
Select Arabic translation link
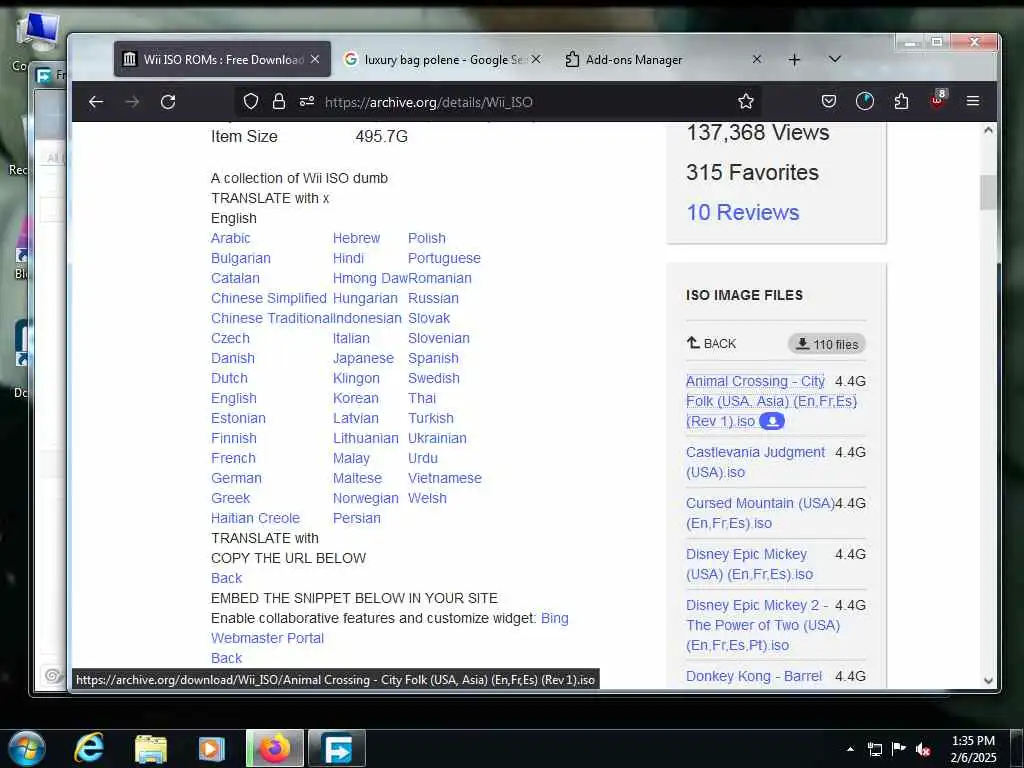231,238
